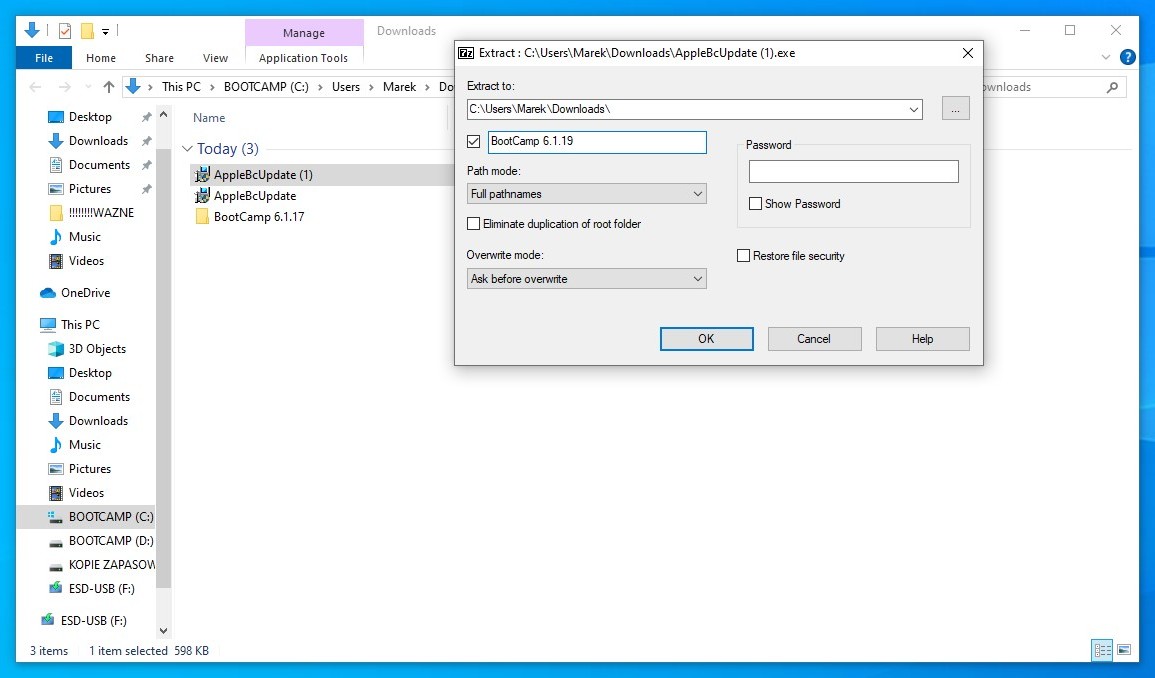Open Desktop under This PC
This screenshot has height=678, width=1155.
pos(80,373)
